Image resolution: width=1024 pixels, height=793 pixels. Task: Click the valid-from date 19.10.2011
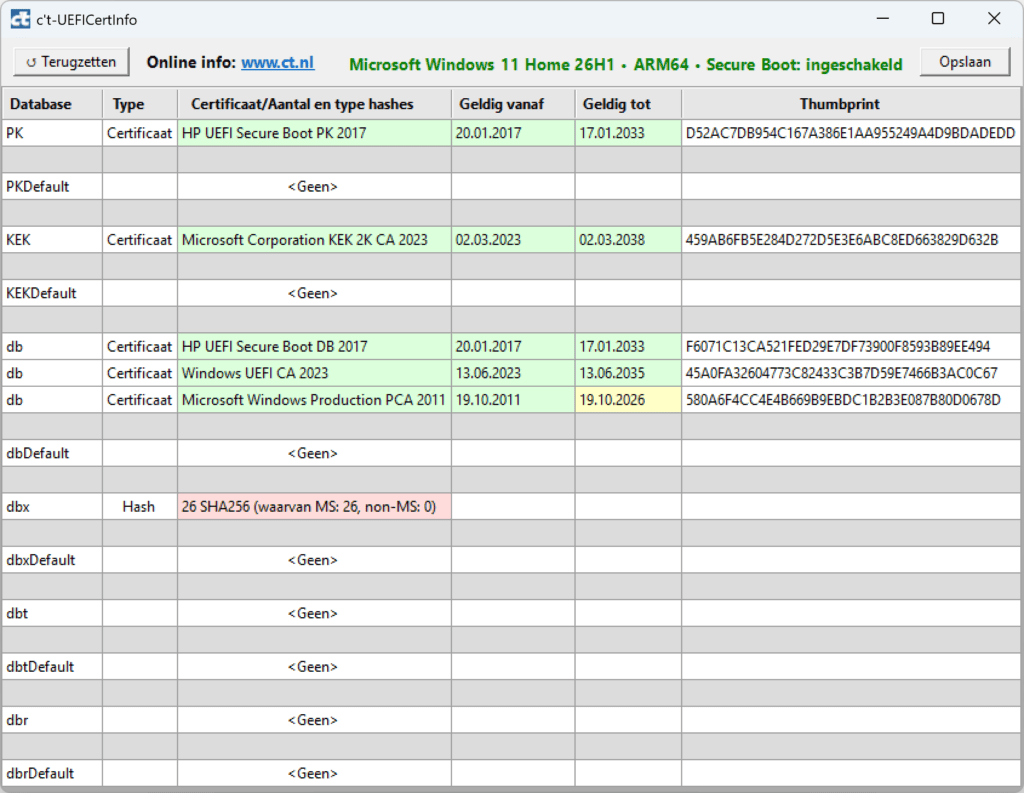click(x=513, y=400)
